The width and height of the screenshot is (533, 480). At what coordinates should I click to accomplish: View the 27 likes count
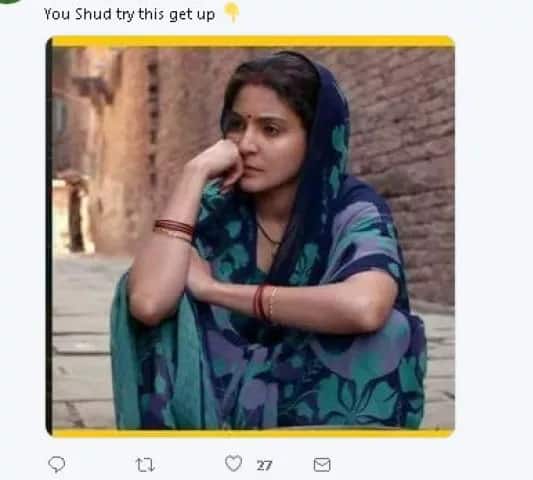(264, 465)
